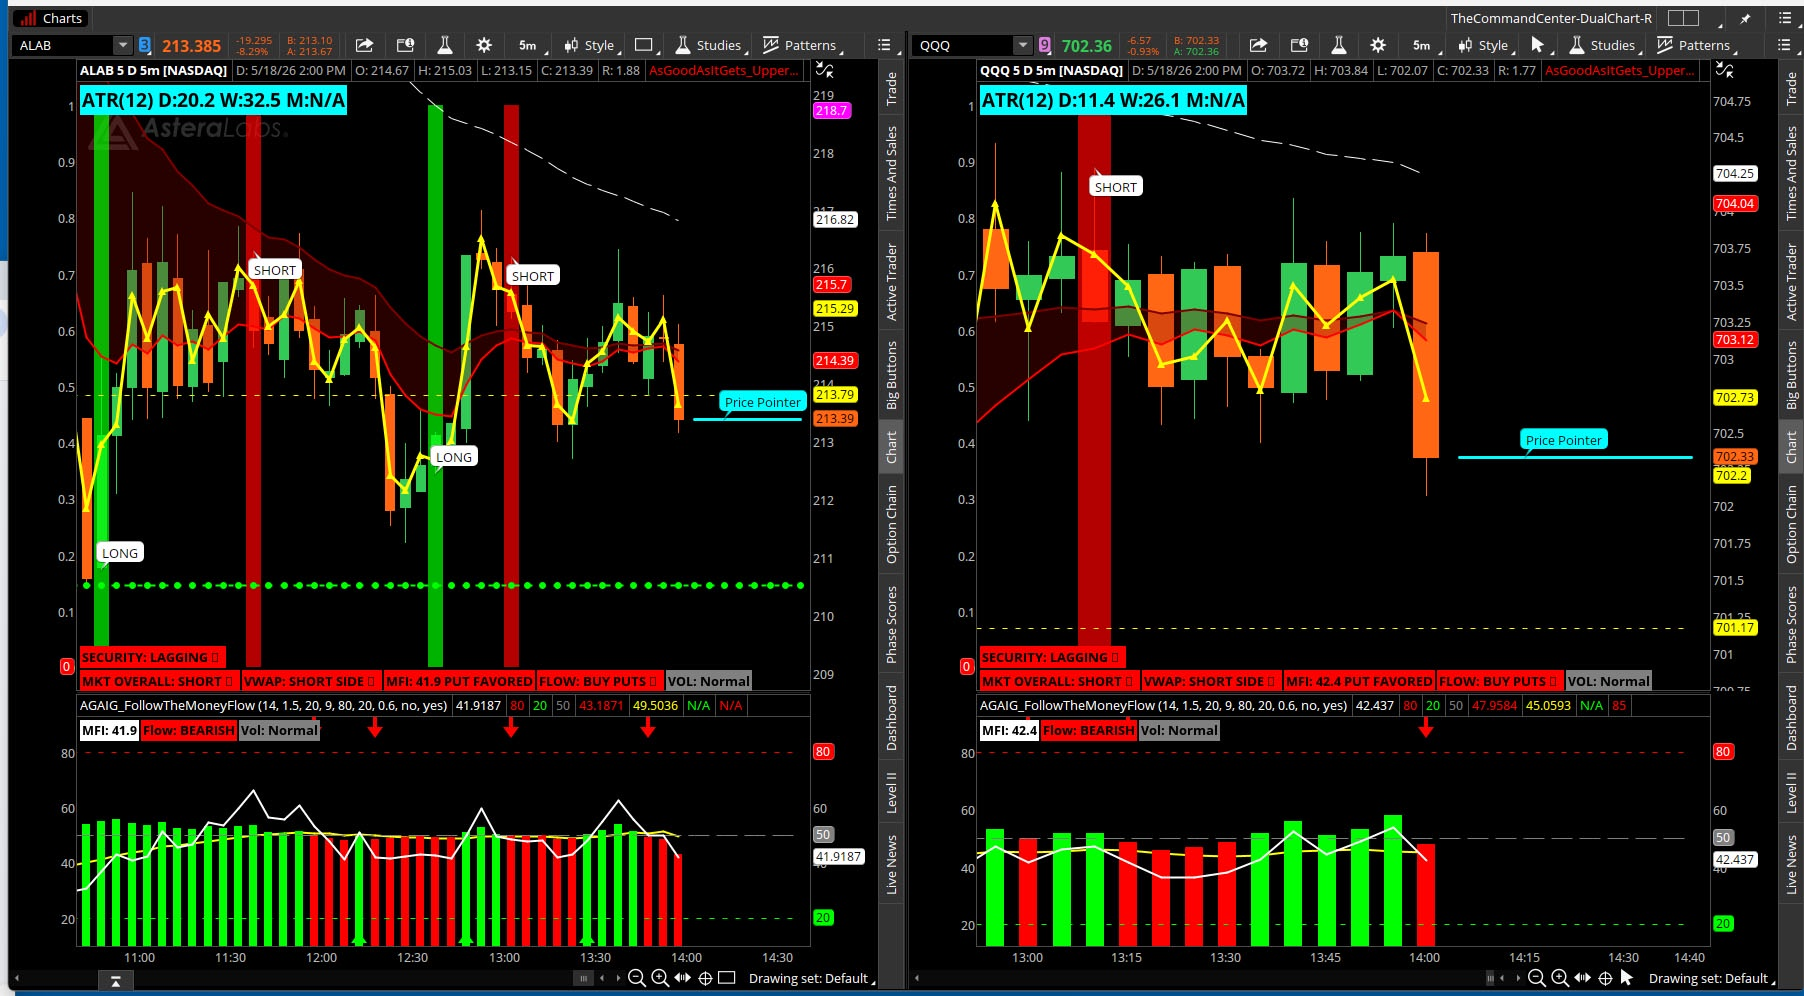This screenshot has height=996, width=1804.
Task: Open Style menu on QQQ chart
Action: pyautogui.click(x=1485, y=45)
